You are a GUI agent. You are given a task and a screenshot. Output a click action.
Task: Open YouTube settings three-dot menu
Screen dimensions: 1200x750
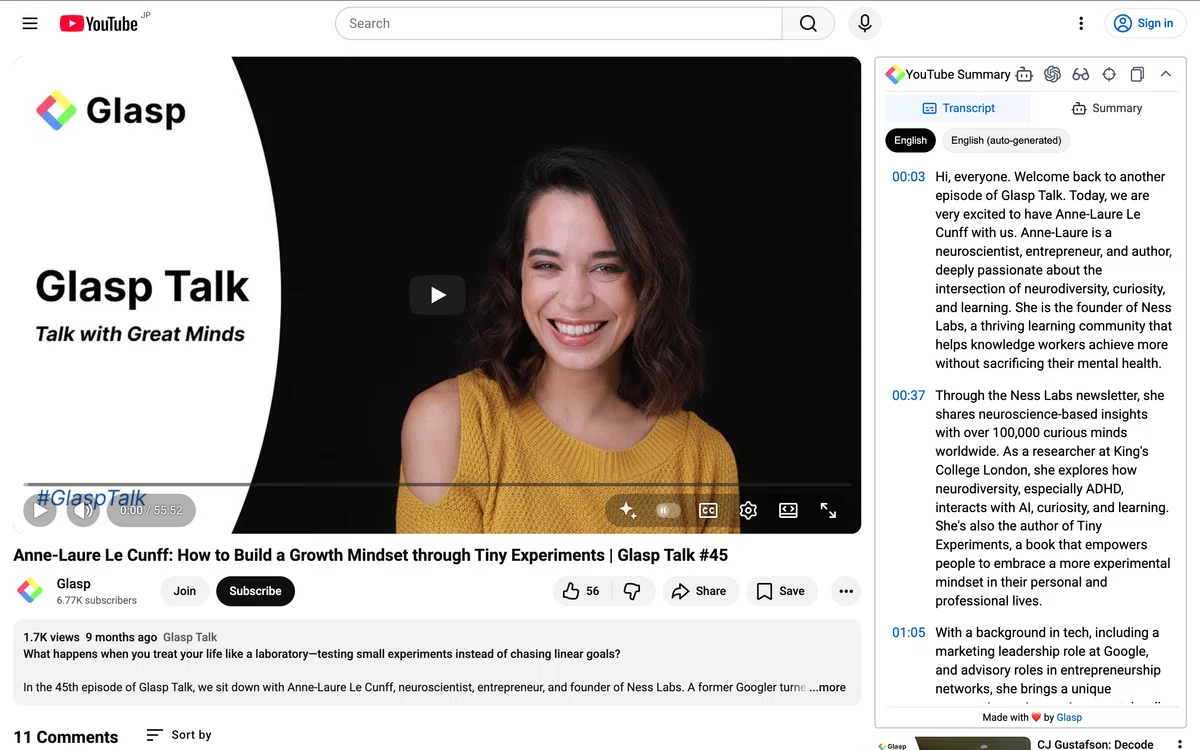(x=1081, y=23)
